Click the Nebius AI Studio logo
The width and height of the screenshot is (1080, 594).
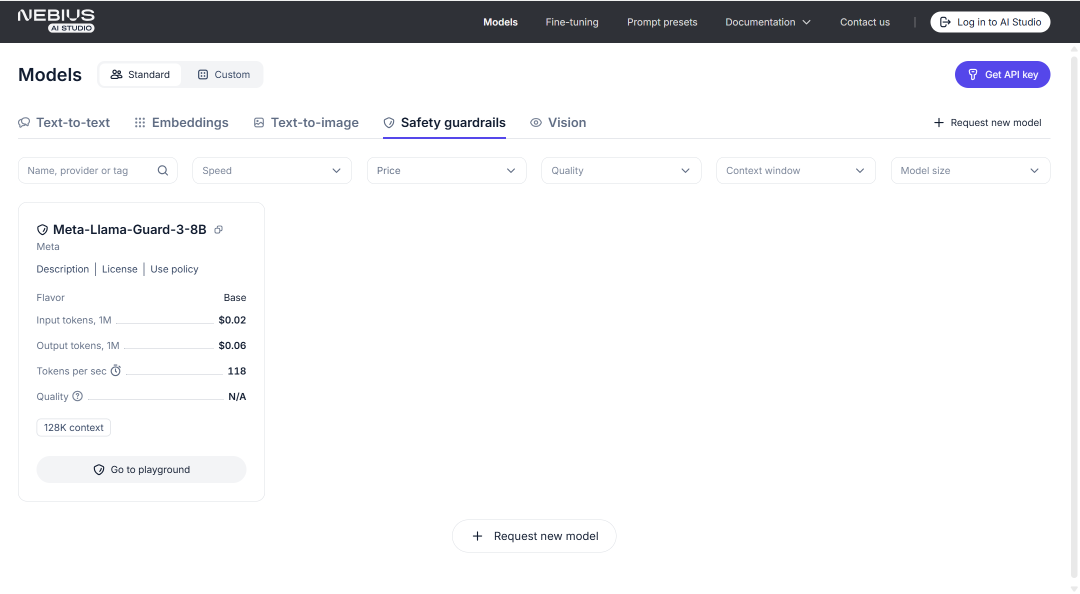pos(56,21)
